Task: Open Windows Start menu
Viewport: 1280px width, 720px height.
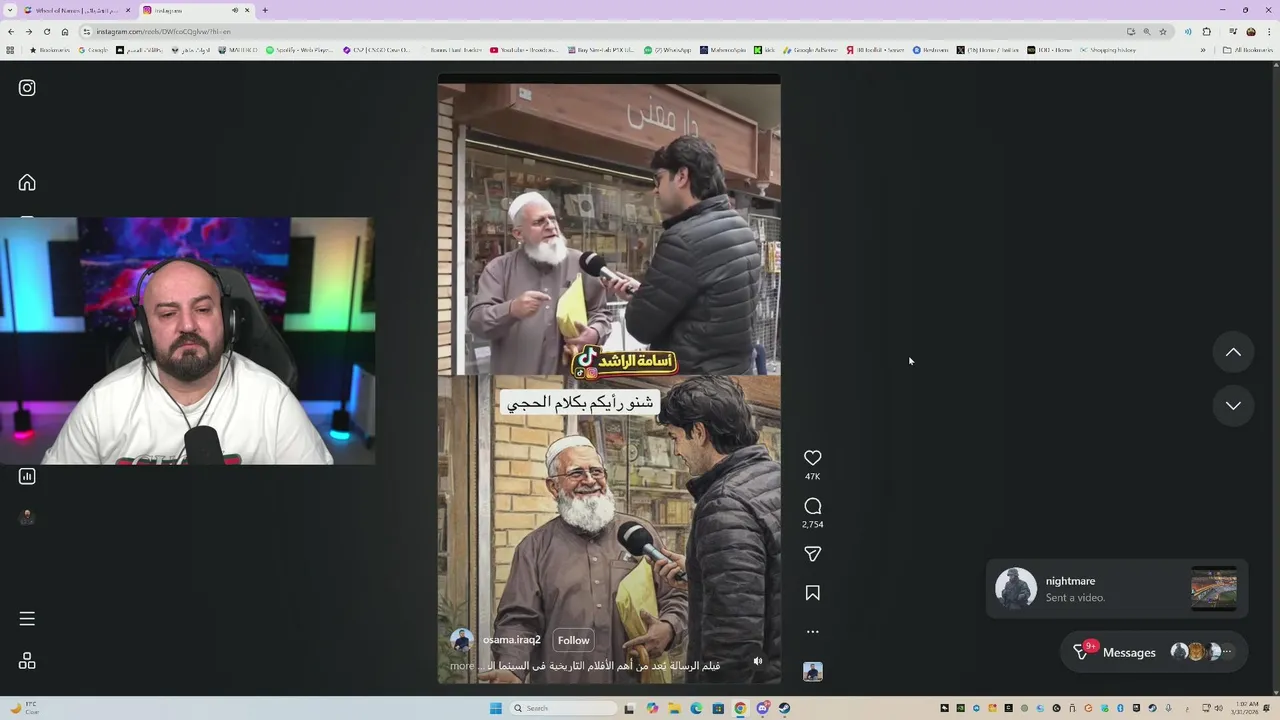Action: tap(495, 708)
